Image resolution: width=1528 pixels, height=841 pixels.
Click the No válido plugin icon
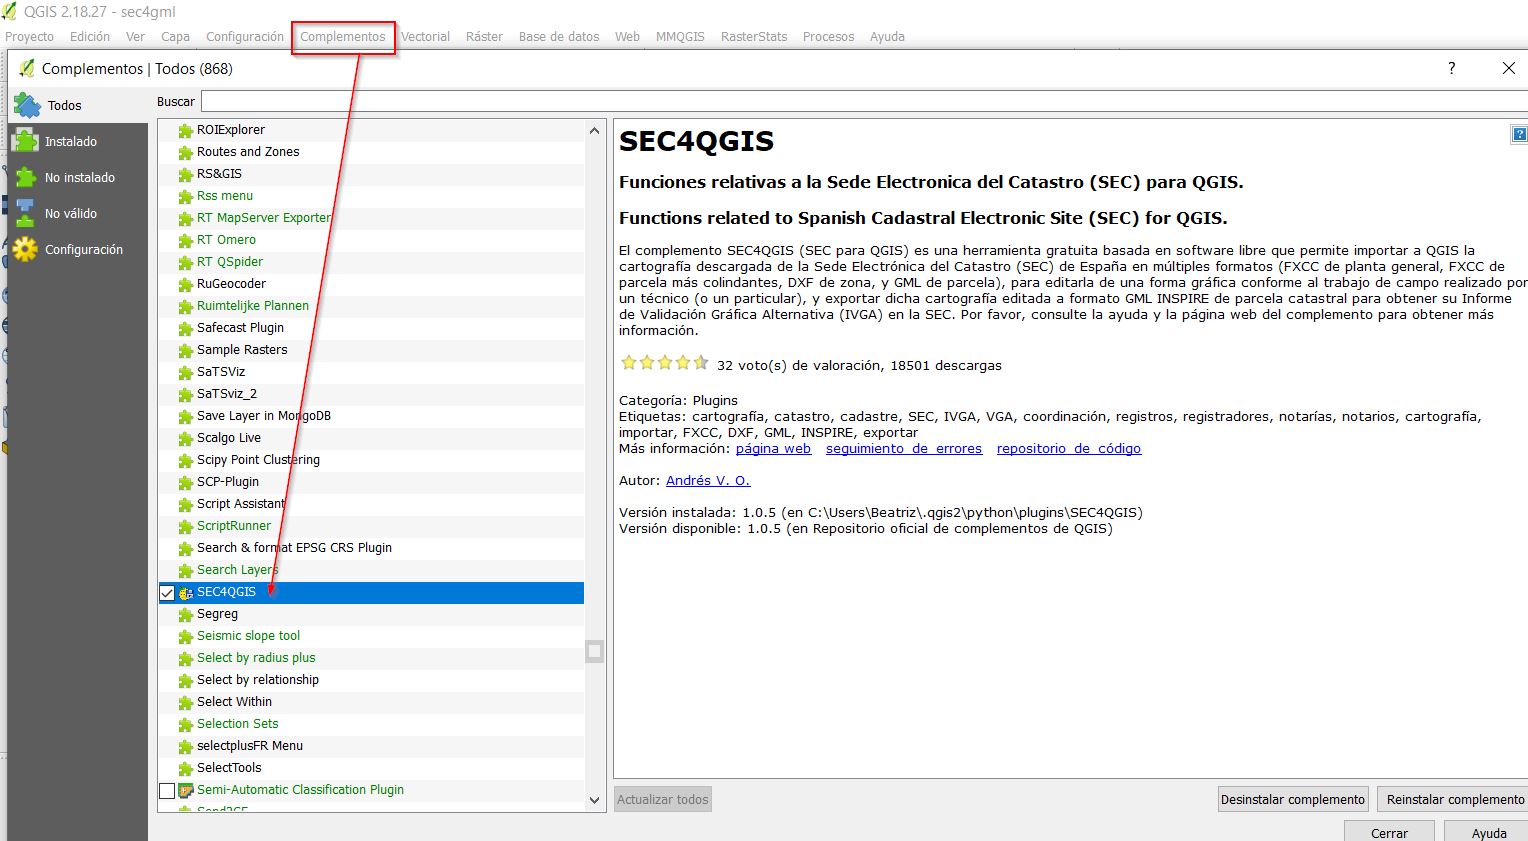pos(24,213)
